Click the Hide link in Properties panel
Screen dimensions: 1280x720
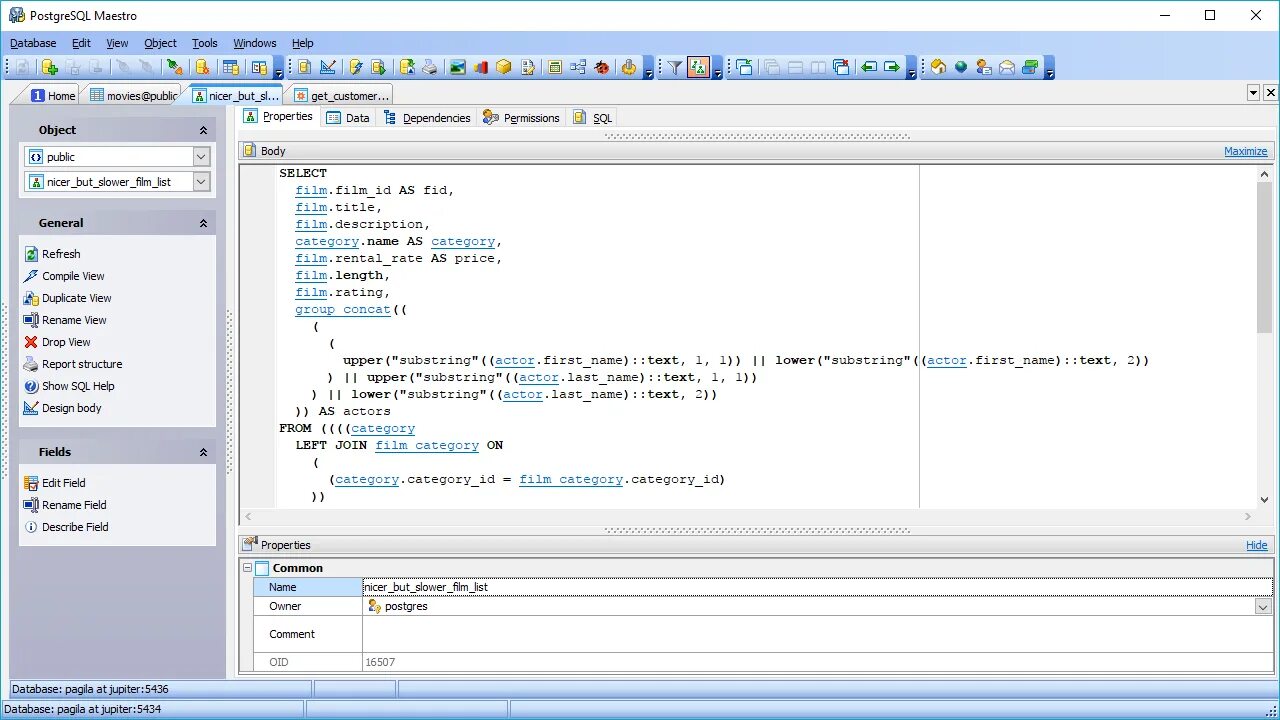pos(1257,545)
